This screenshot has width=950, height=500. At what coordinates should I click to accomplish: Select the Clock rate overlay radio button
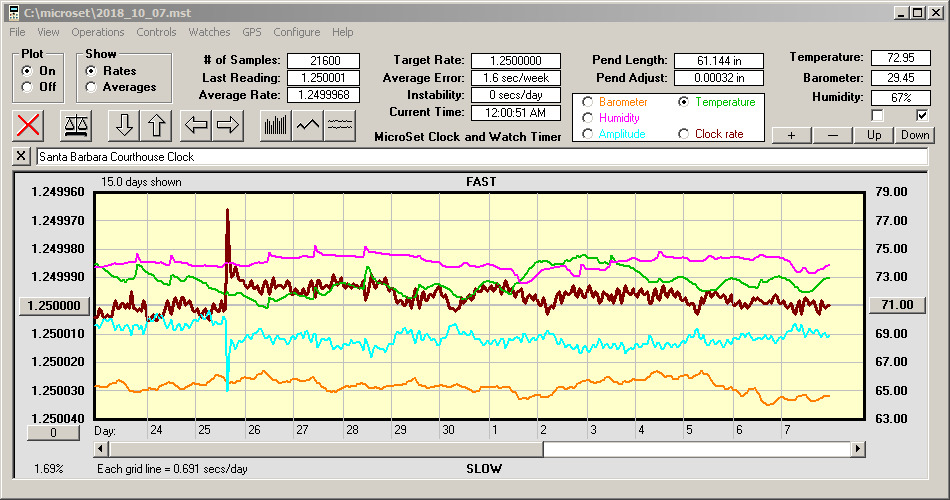point(683,134)
